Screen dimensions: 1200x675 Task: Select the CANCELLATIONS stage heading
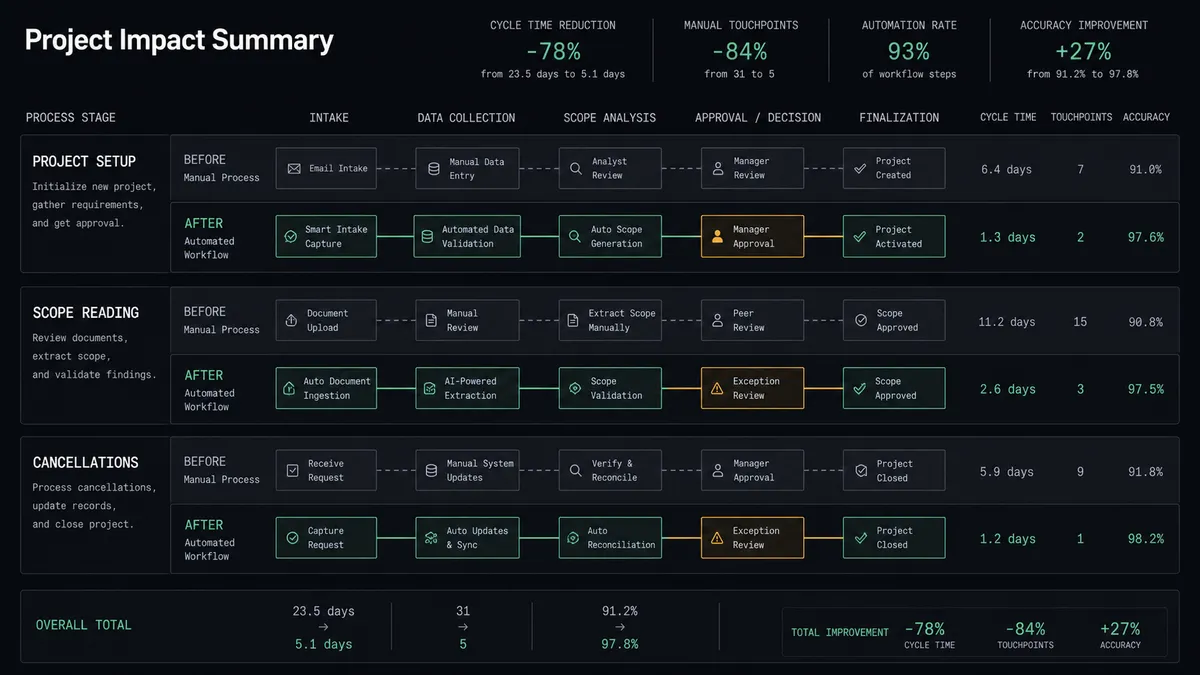(x=85, y=463)
